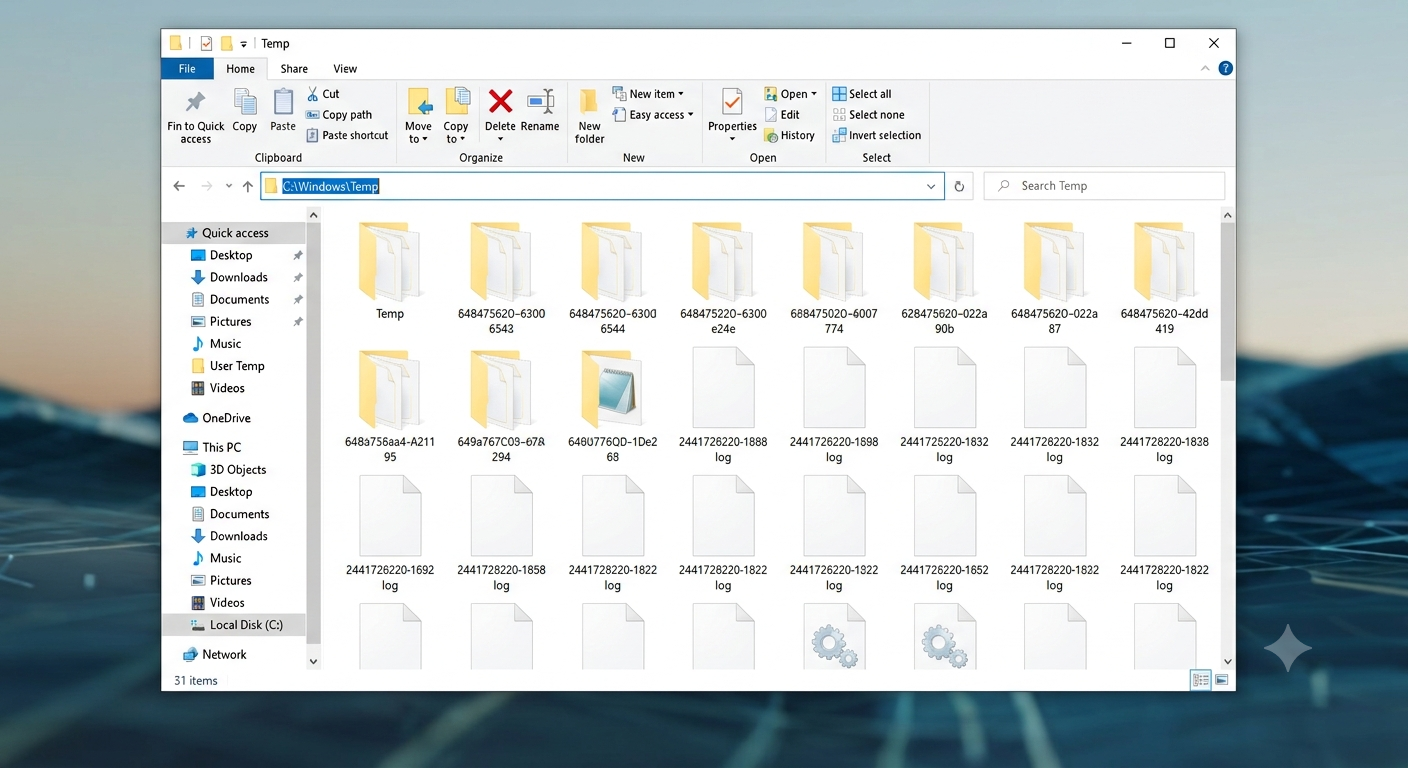Screen dimensions: 1408x768
Task: Switch to the Home tab
Action: (240, 69)
